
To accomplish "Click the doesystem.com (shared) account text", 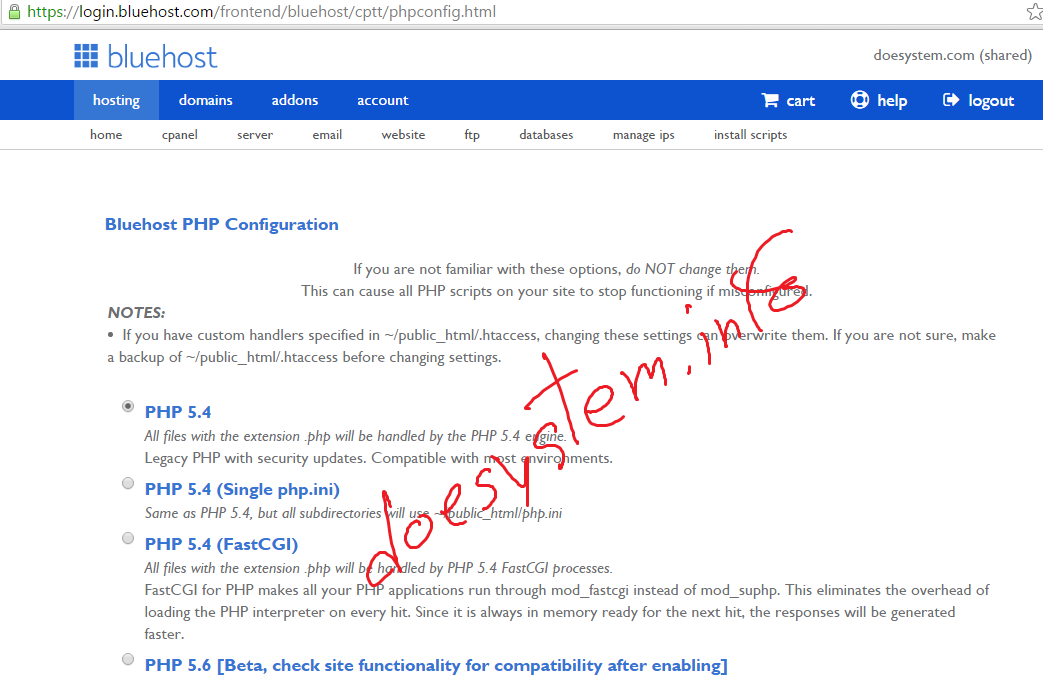I will click(x=953, y=55).
